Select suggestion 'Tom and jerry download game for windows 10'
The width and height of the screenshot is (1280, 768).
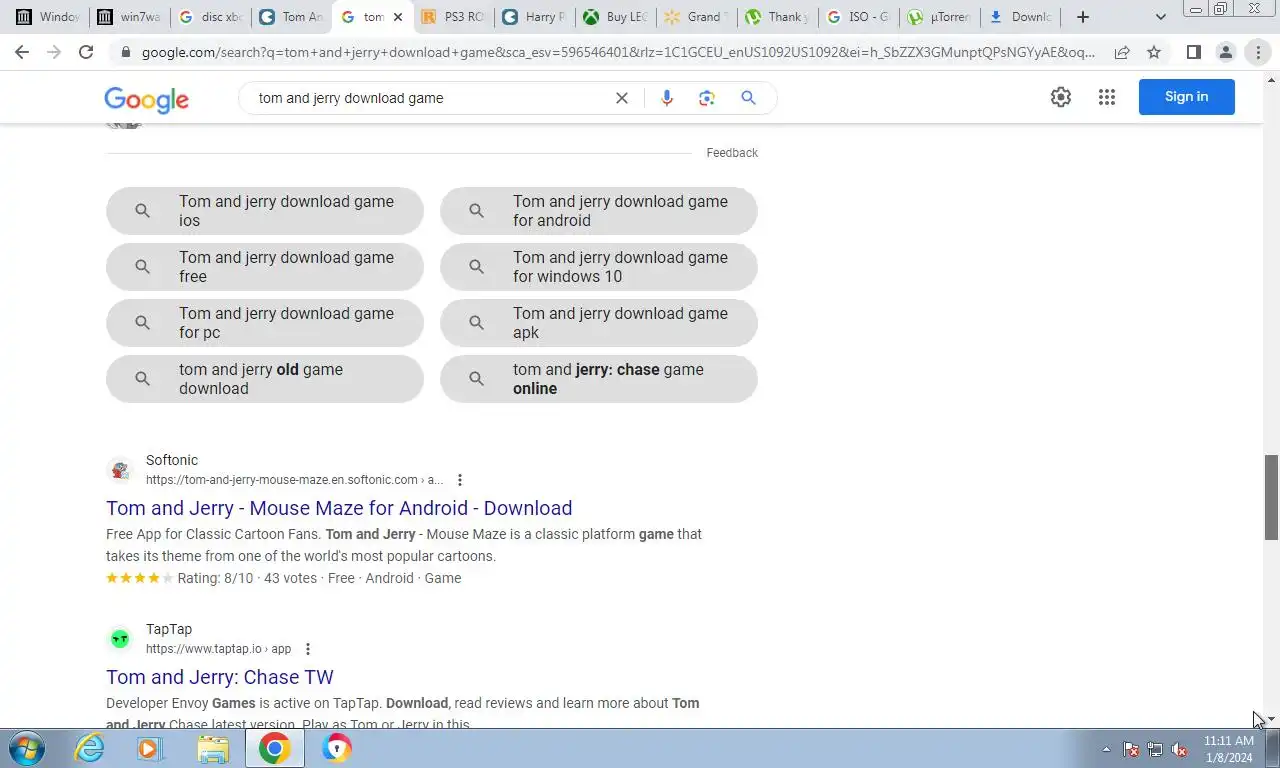[599, 267]
